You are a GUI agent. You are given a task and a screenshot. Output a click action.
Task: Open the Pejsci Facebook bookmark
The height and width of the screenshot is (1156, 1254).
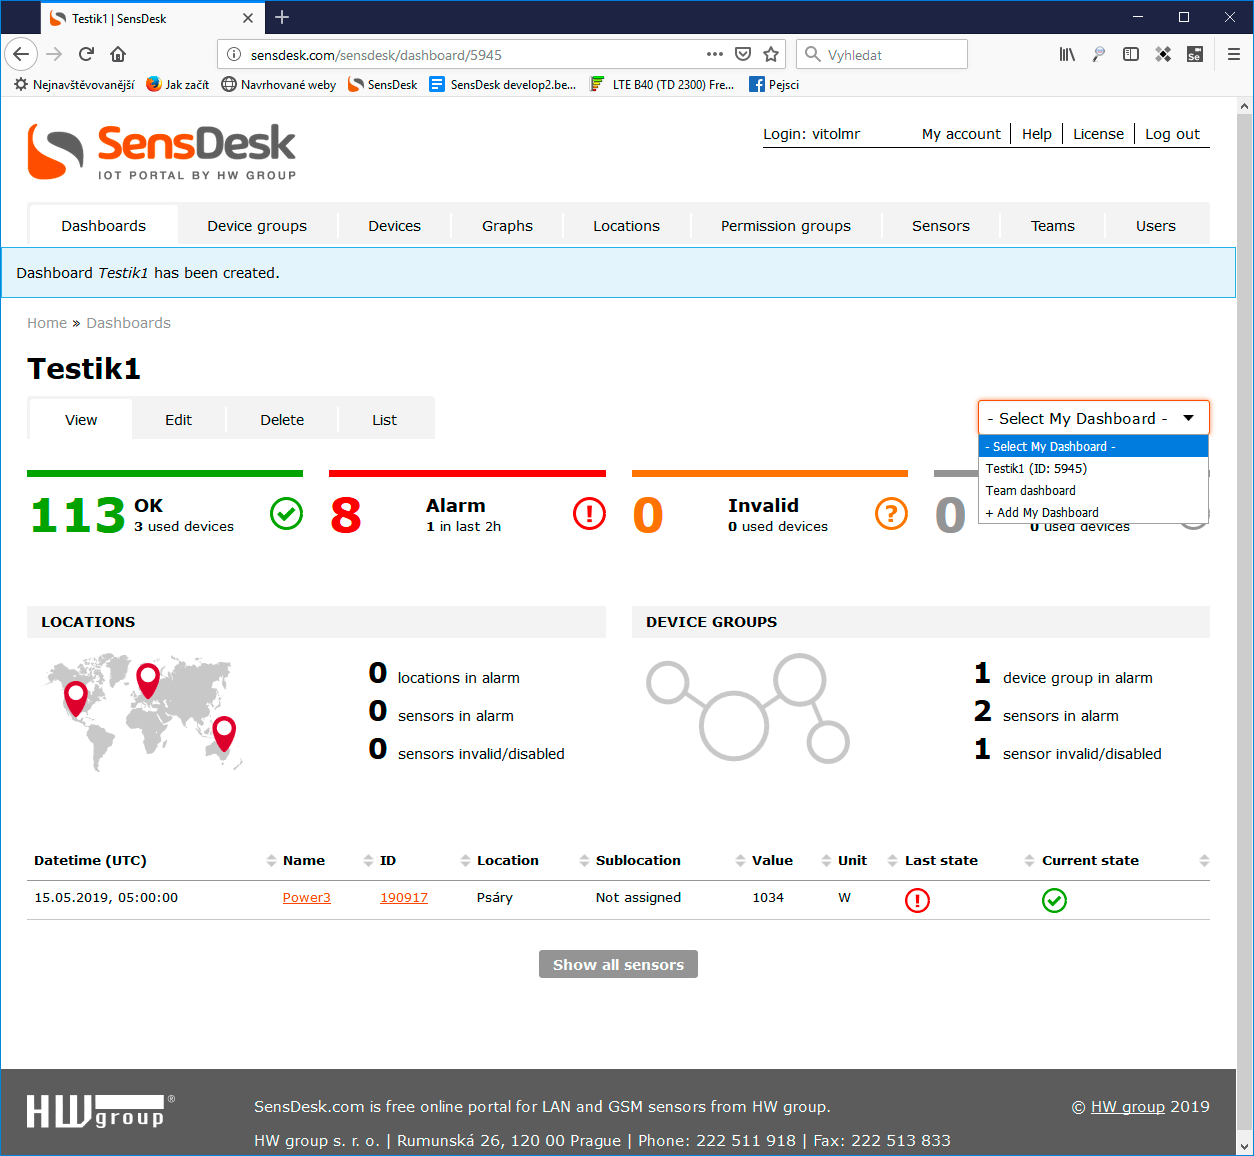(774, 84)
